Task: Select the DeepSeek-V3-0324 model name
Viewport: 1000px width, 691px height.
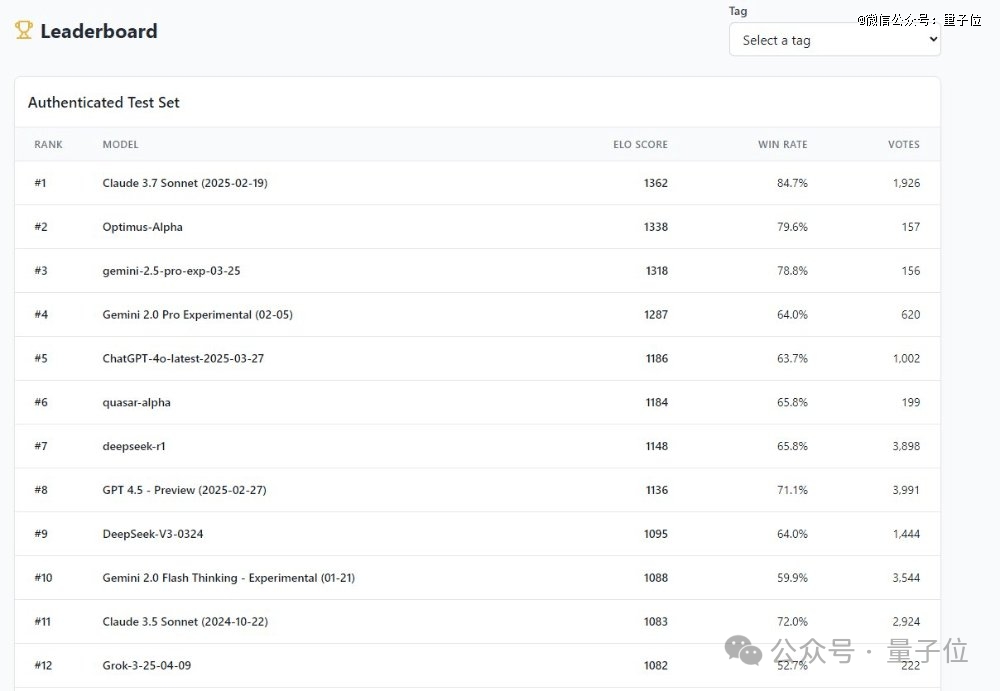Action: [x=153, y=534]
